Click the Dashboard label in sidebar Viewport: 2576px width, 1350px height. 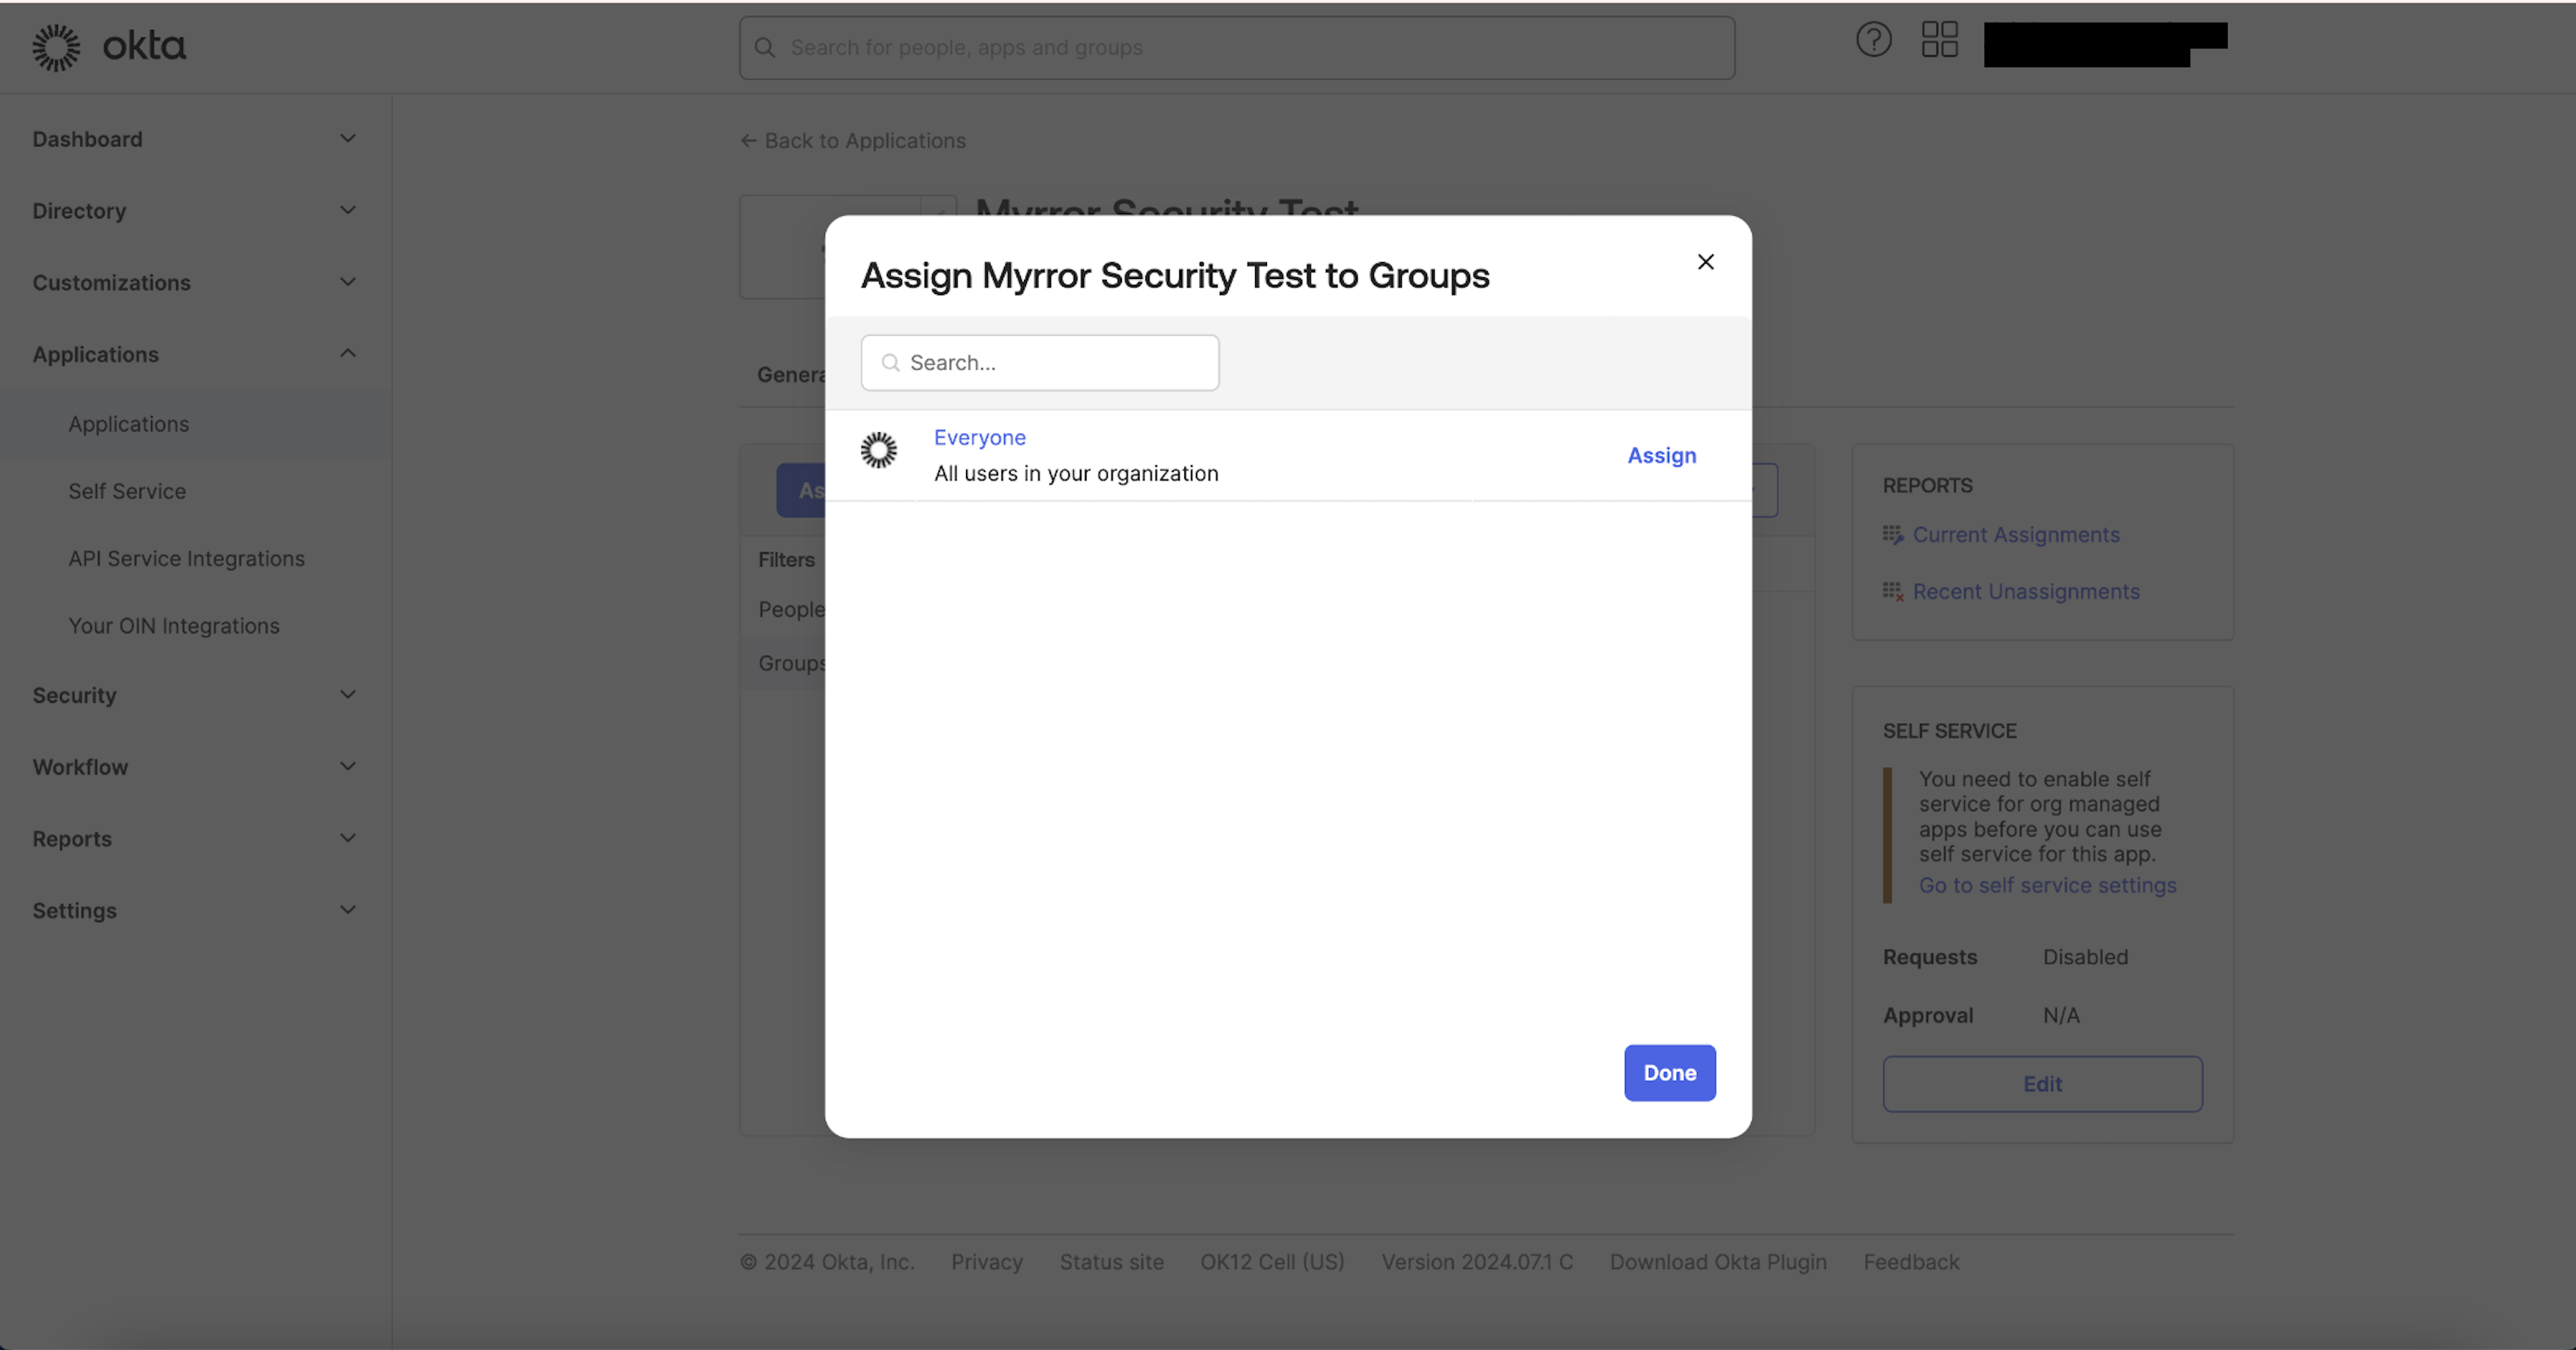[x=87, y=139]
